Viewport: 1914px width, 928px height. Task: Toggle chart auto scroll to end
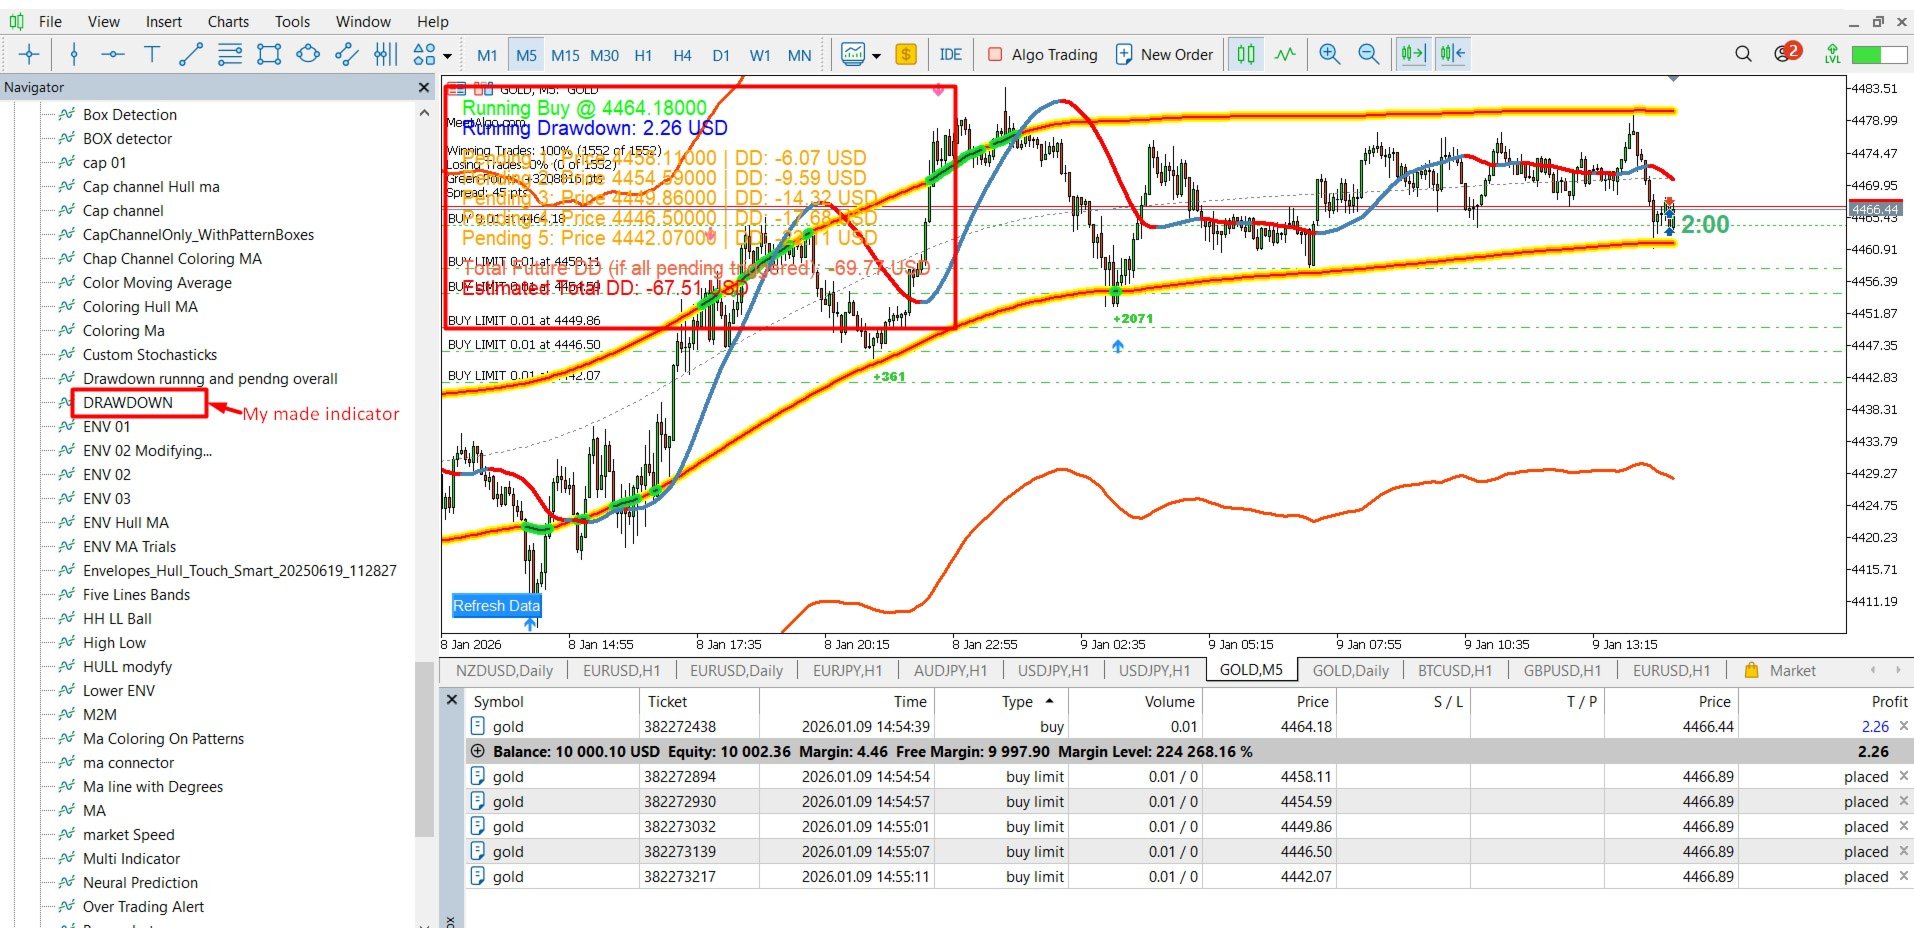click(x=1413, y=54)
